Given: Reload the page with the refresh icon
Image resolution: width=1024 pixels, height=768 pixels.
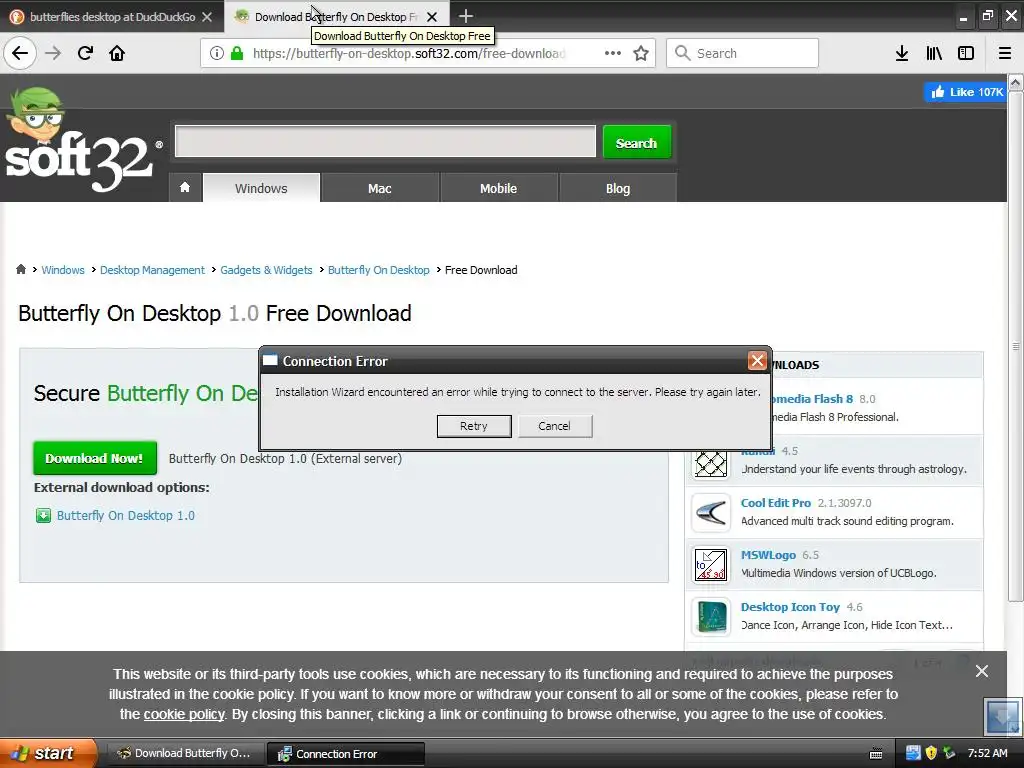Looking at the screenshot, I should coord(85,53).
